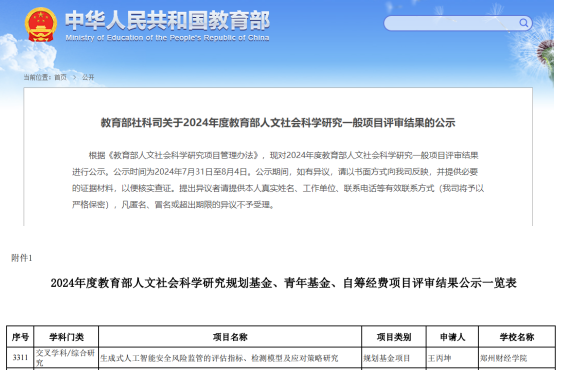The height and width of the screenshot is (370, 561).
Task: Click the cell 交叉学科/综合研究
Action: (x=66, y=358)
